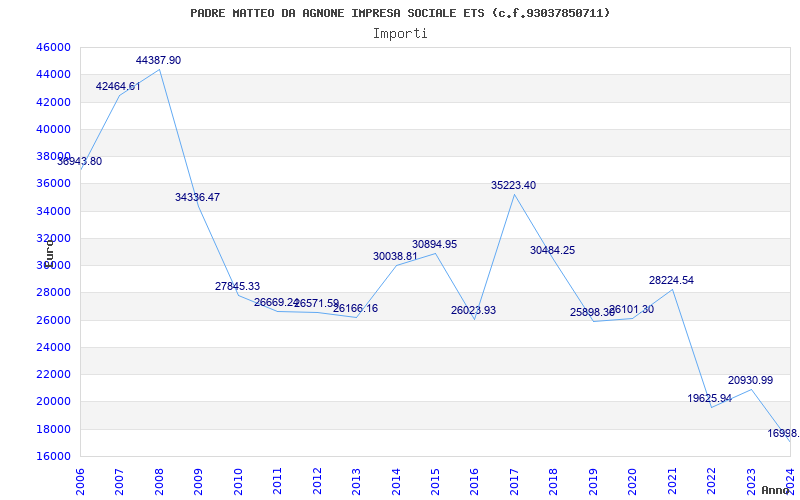Click the 44000 y-axis tick label
Image resolution: width=800 pixels, height=500 pixels.
[x=53, y=74]
